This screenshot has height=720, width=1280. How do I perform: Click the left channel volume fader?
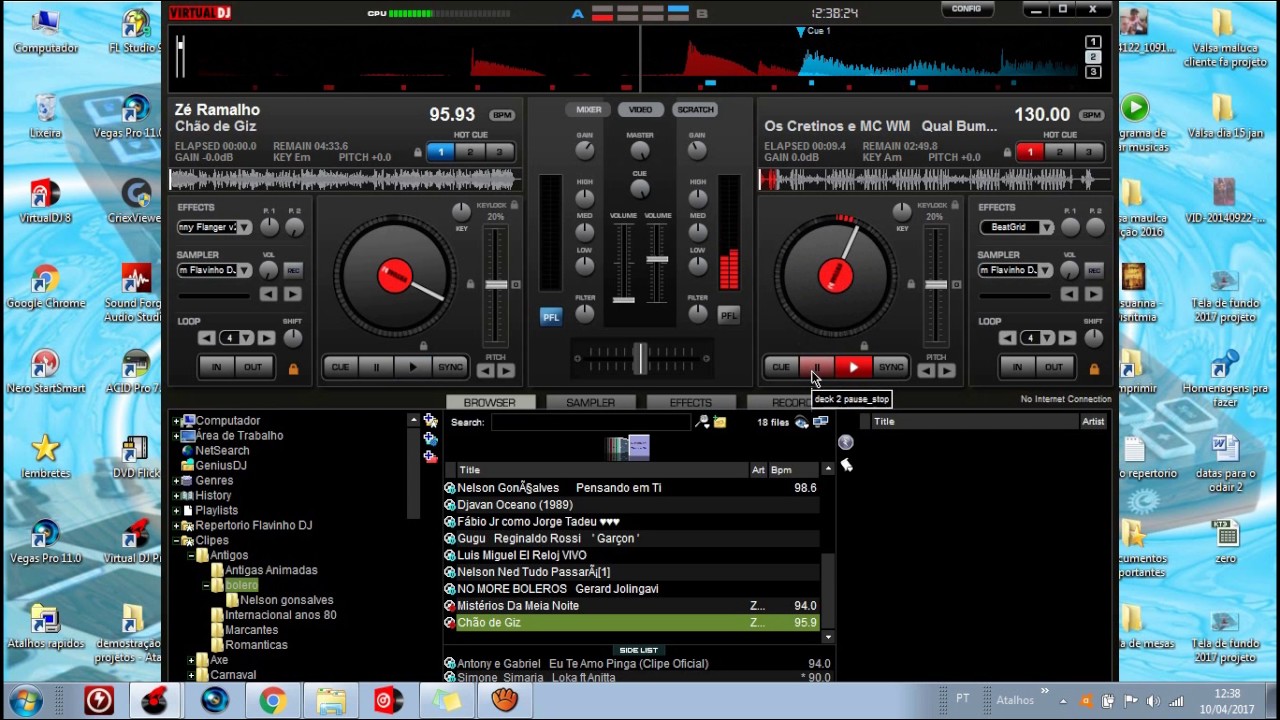click(x=623, y=299)
